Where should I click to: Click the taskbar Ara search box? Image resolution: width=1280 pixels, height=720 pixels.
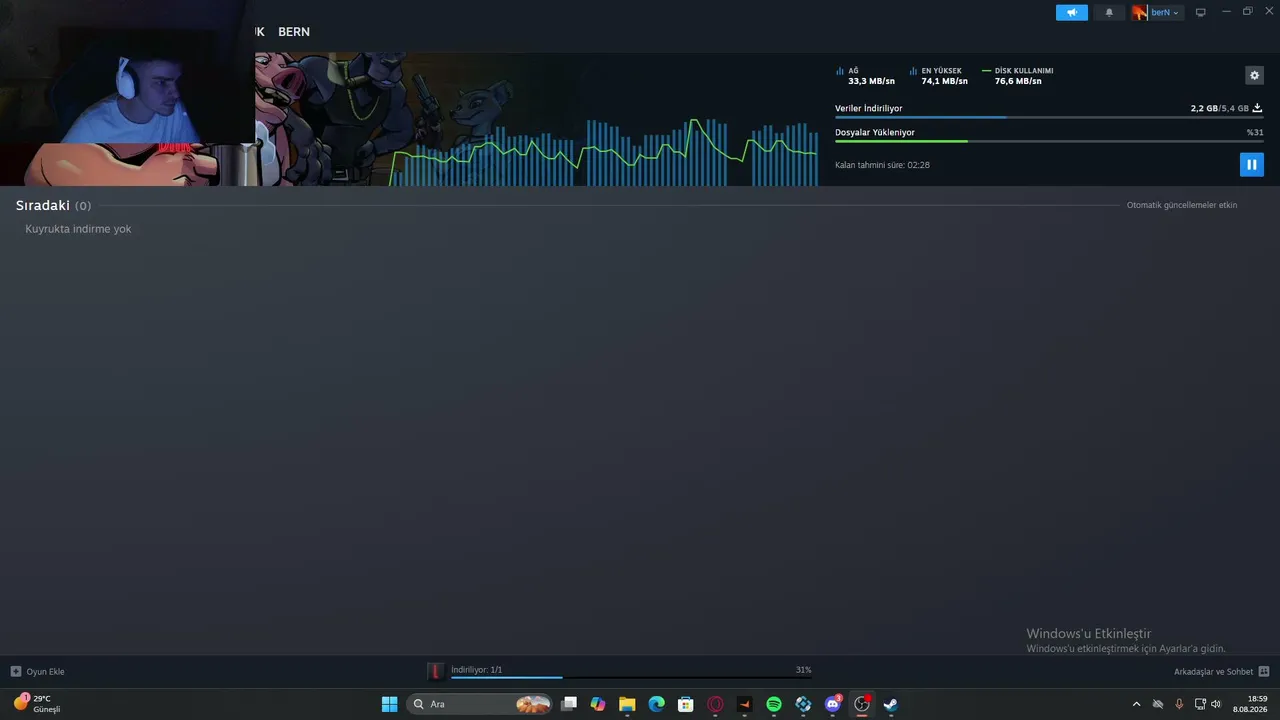480,704
